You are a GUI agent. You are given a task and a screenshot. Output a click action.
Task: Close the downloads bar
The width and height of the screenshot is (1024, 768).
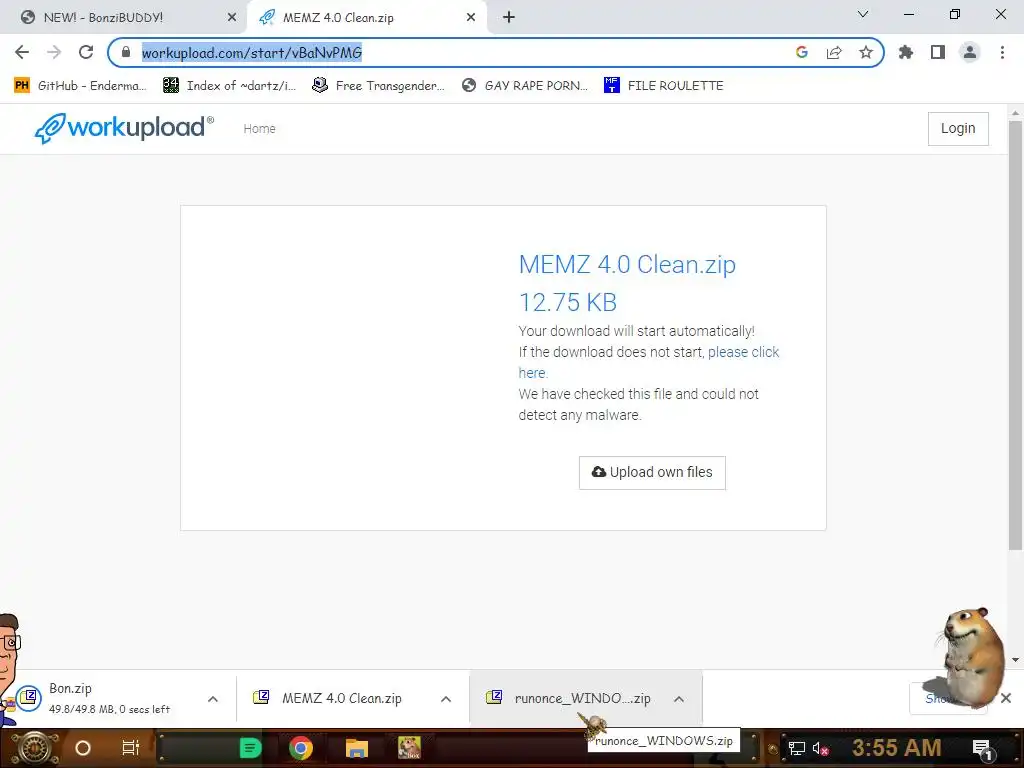(1006, 698)
